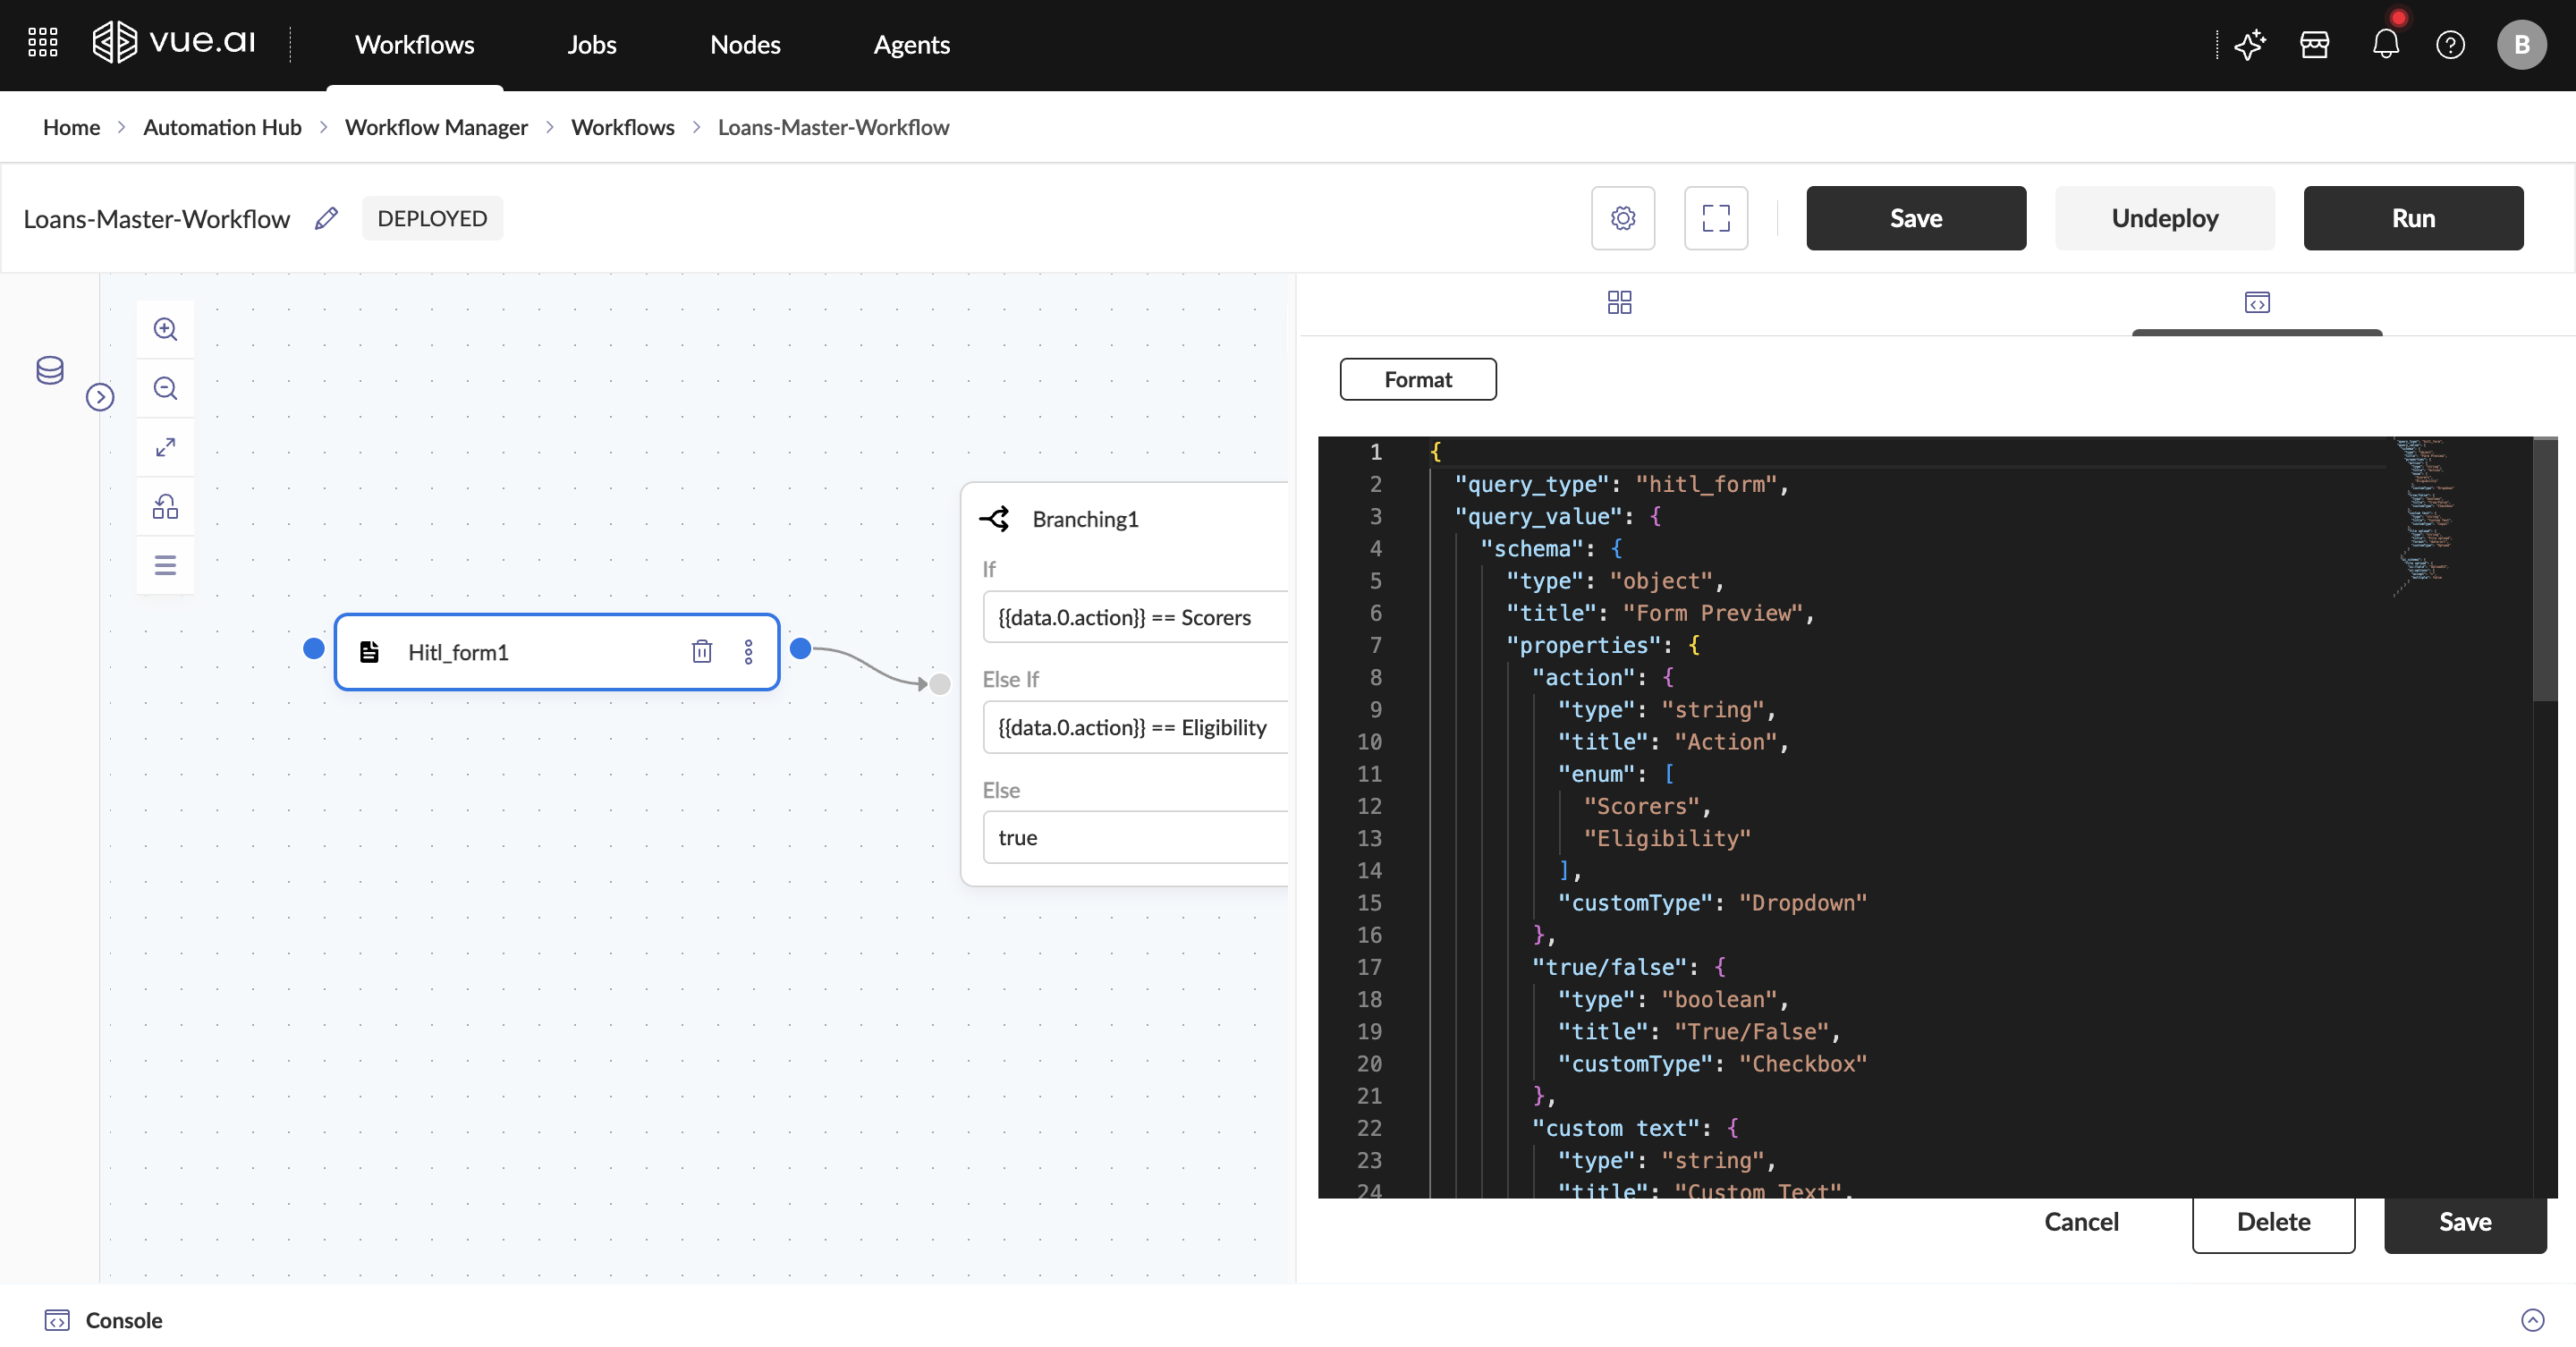
Task: Open the notifications bell icon
Action: [x=2385, y=45]
